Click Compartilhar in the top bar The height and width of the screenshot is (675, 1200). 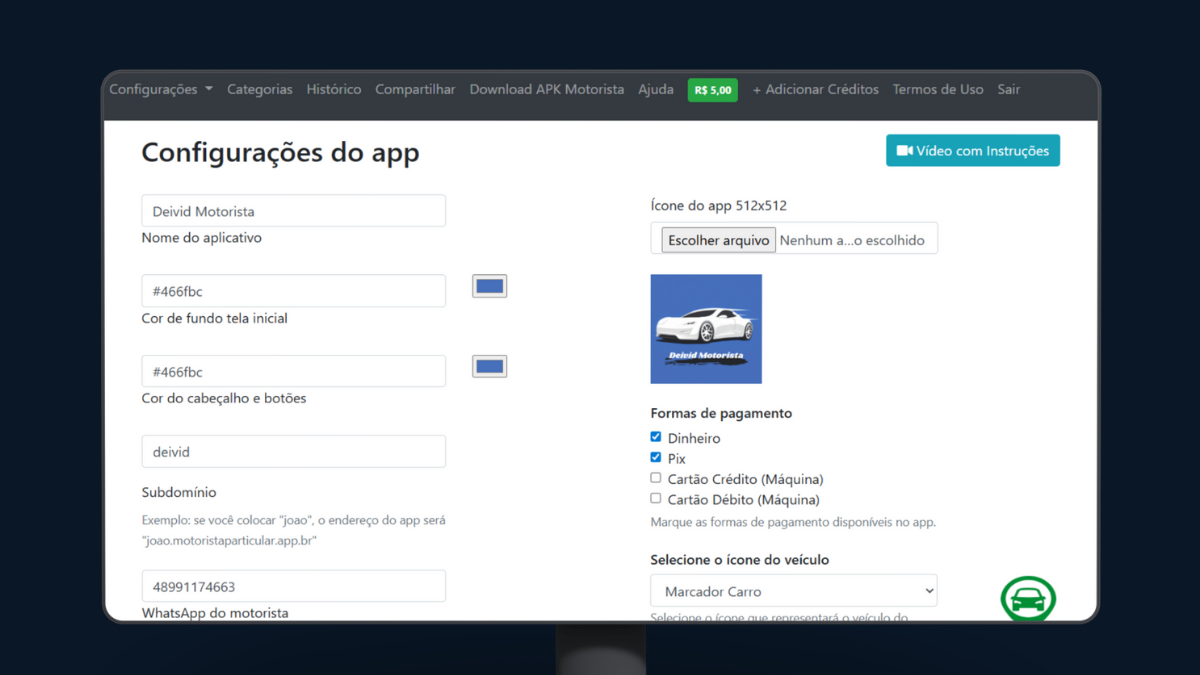[x=415, y=89]
